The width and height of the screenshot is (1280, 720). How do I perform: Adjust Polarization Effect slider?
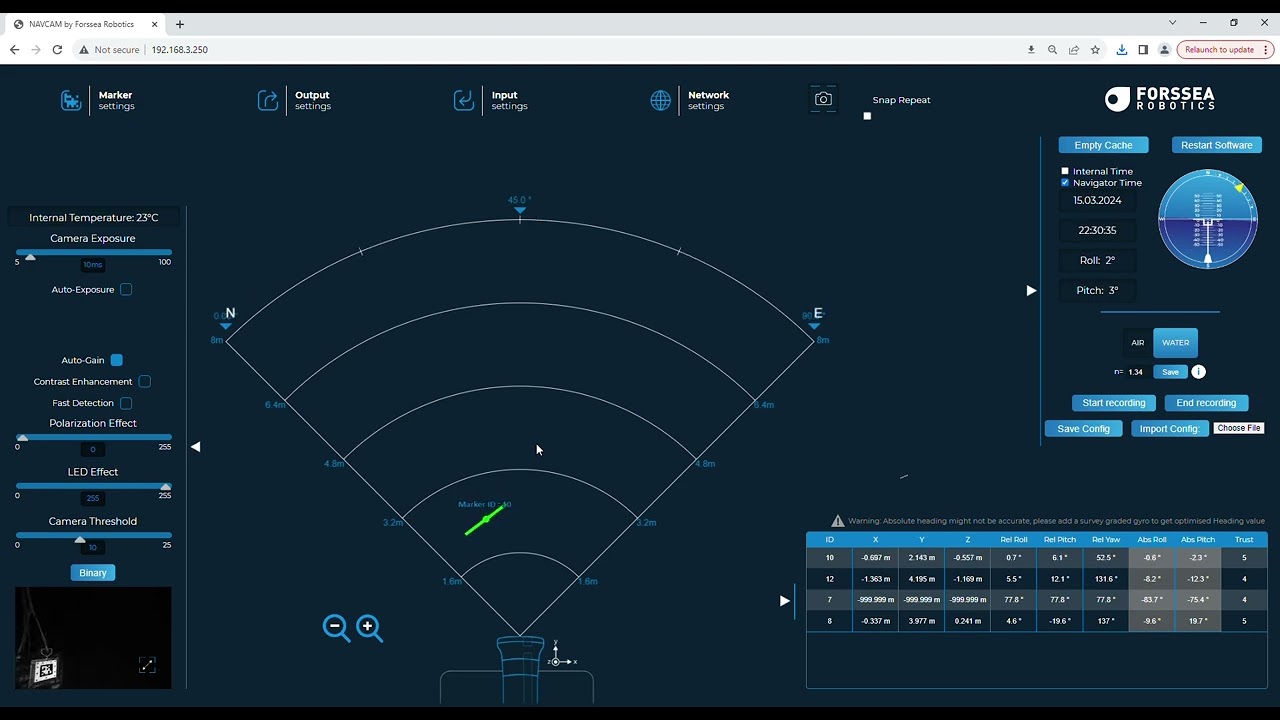click(x=93, y=438)
